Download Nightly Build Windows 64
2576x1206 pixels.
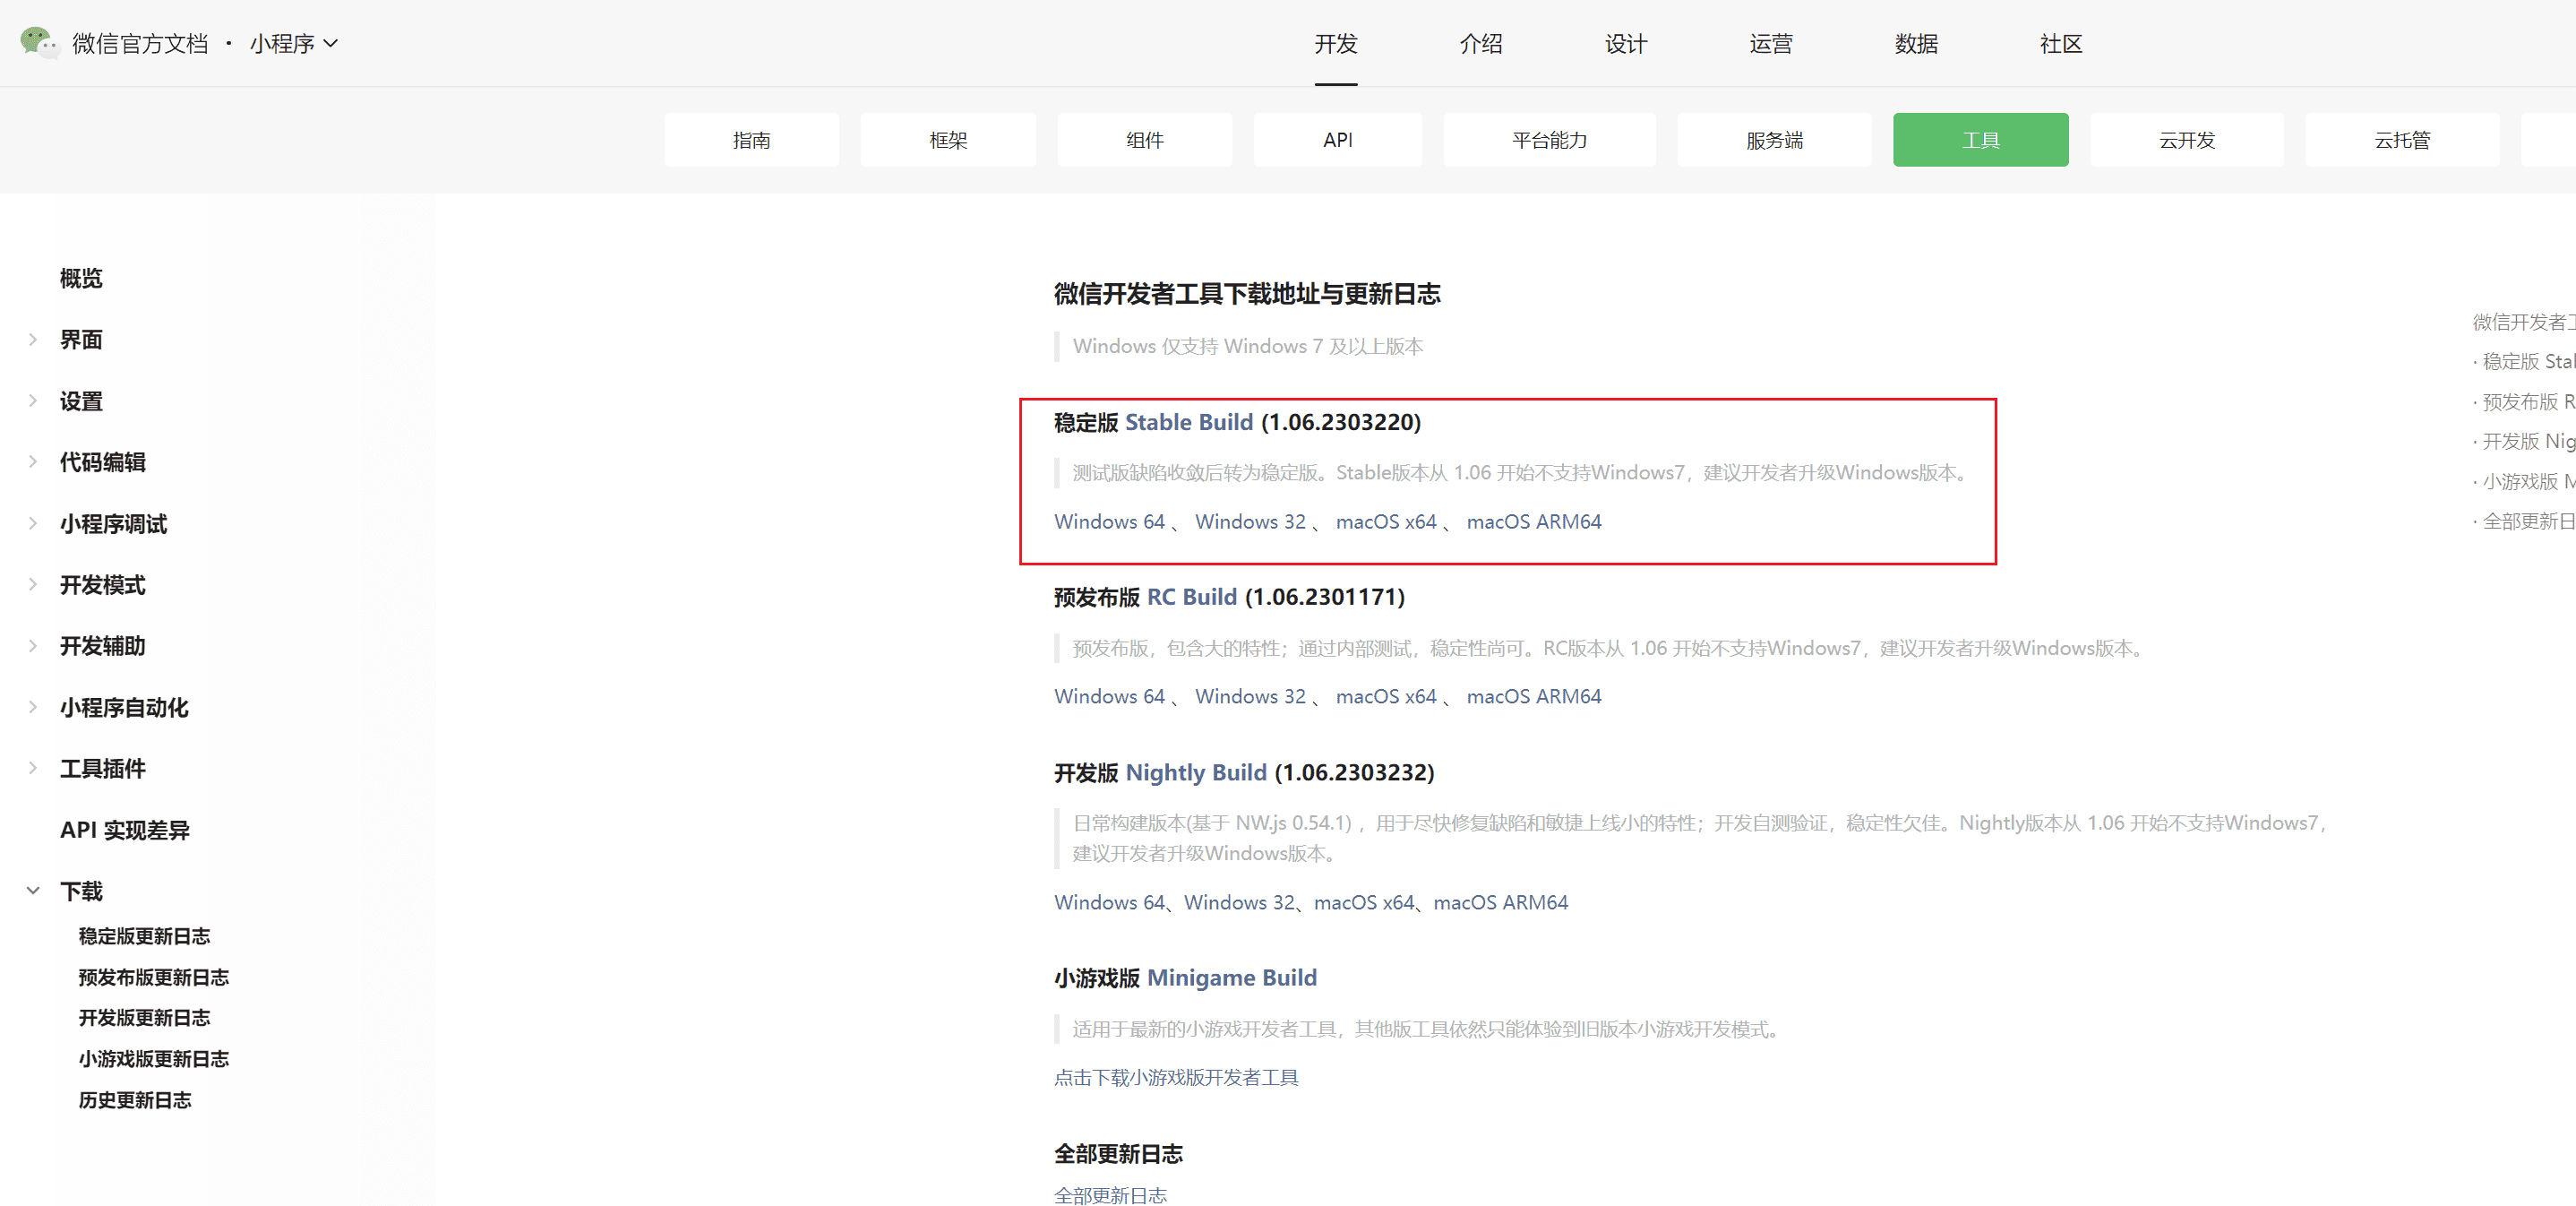coord(1109,903)
